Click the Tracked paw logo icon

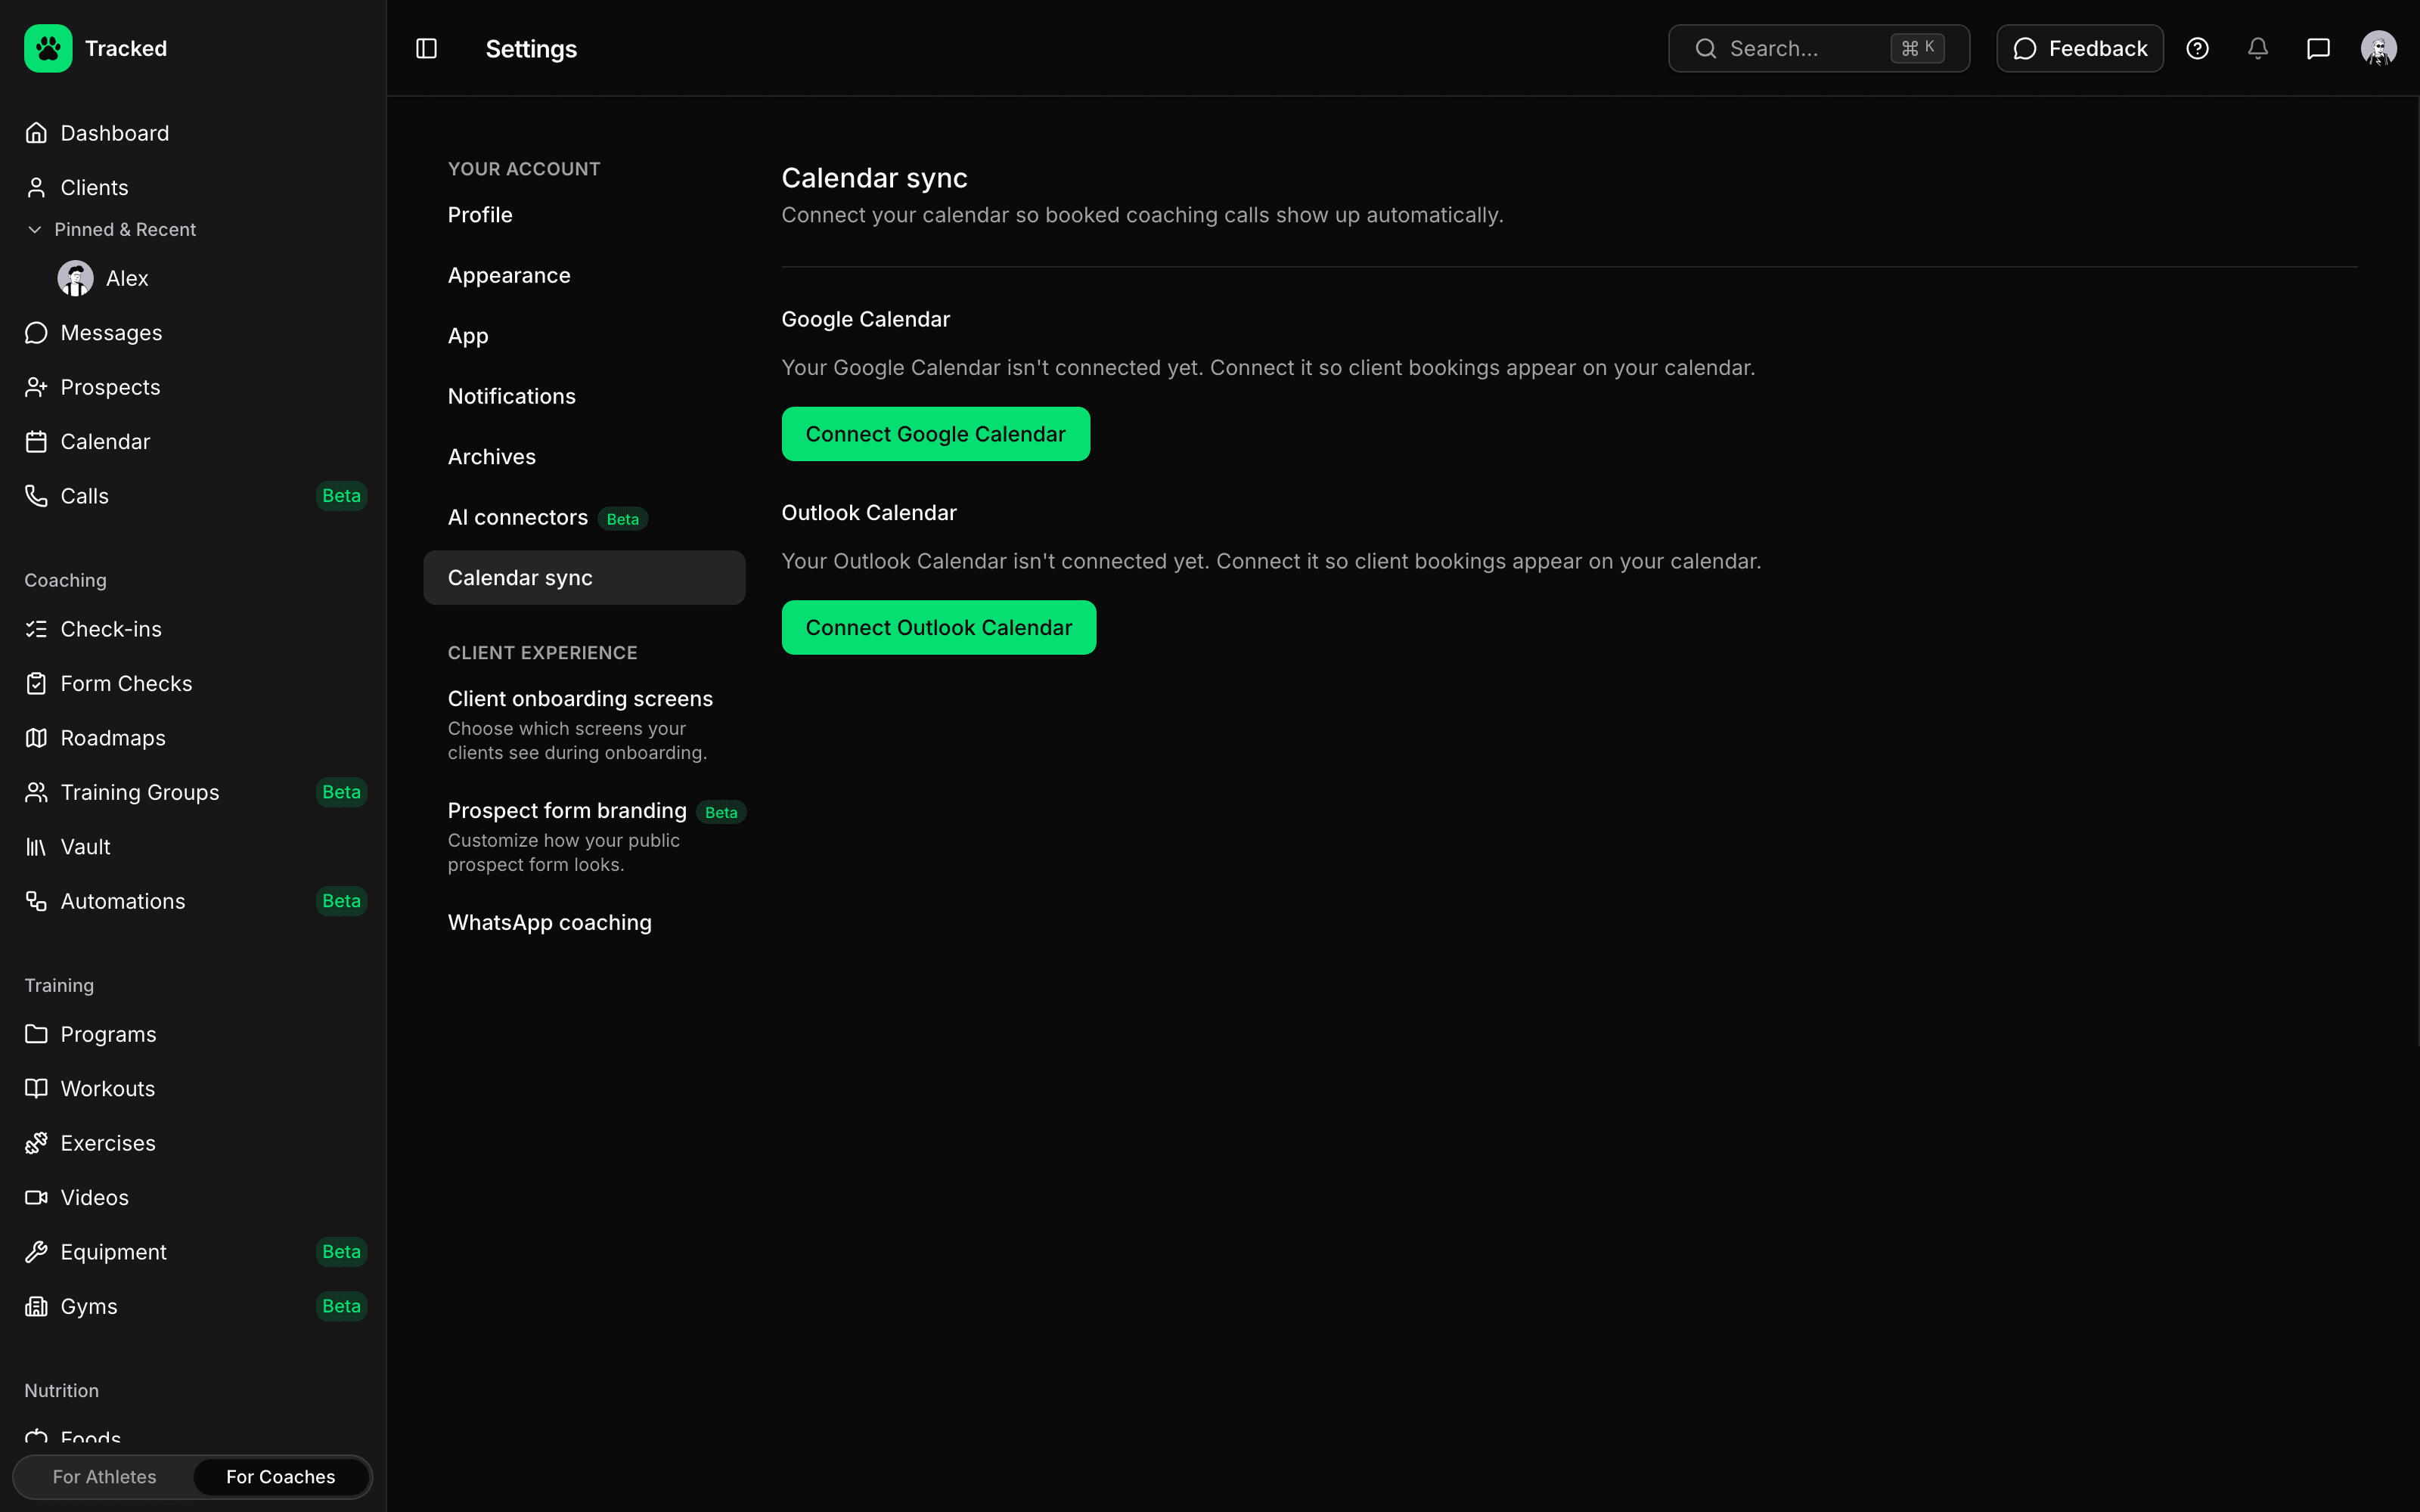[x=48, y=48]
